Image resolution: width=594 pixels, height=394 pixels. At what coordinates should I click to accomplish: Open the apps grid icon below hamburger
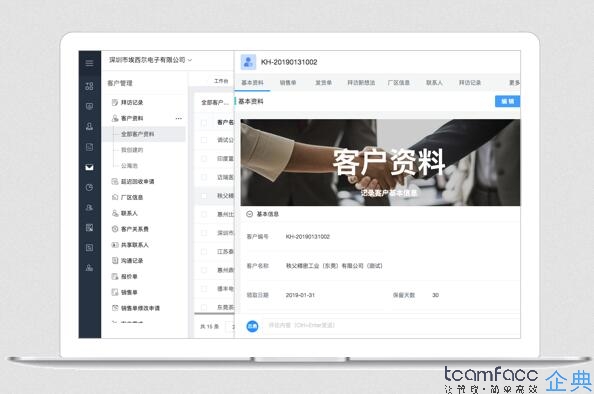pyautogui.click(x=89, y=86)
